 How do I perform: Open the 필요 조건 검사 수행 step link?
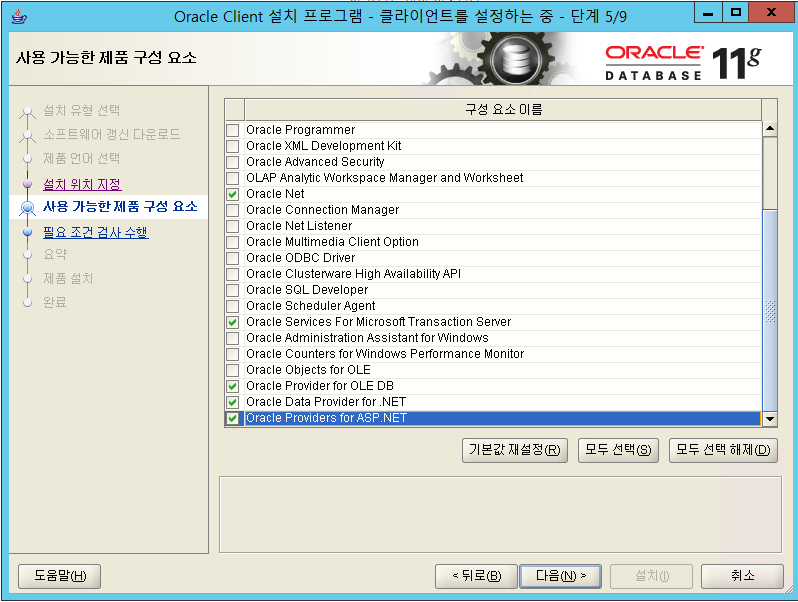tap(96, 233)
